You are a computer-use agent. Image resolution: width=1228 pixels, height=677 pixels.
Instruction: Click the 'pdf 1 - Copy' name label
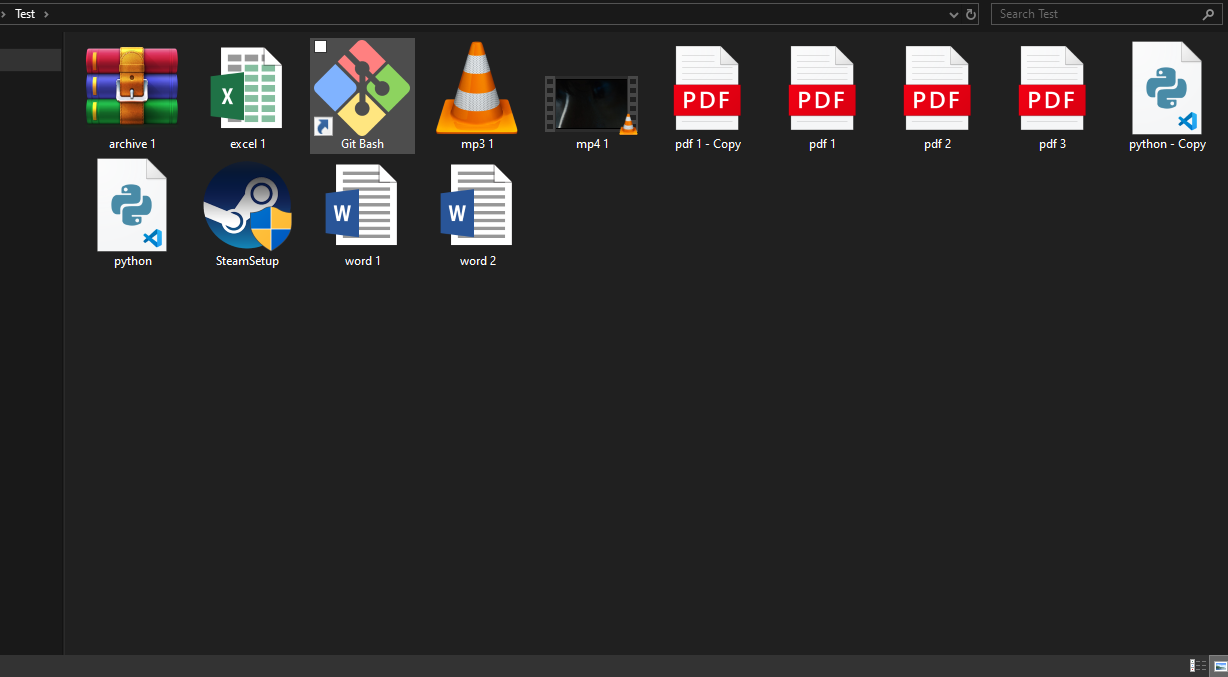(708, 144)
